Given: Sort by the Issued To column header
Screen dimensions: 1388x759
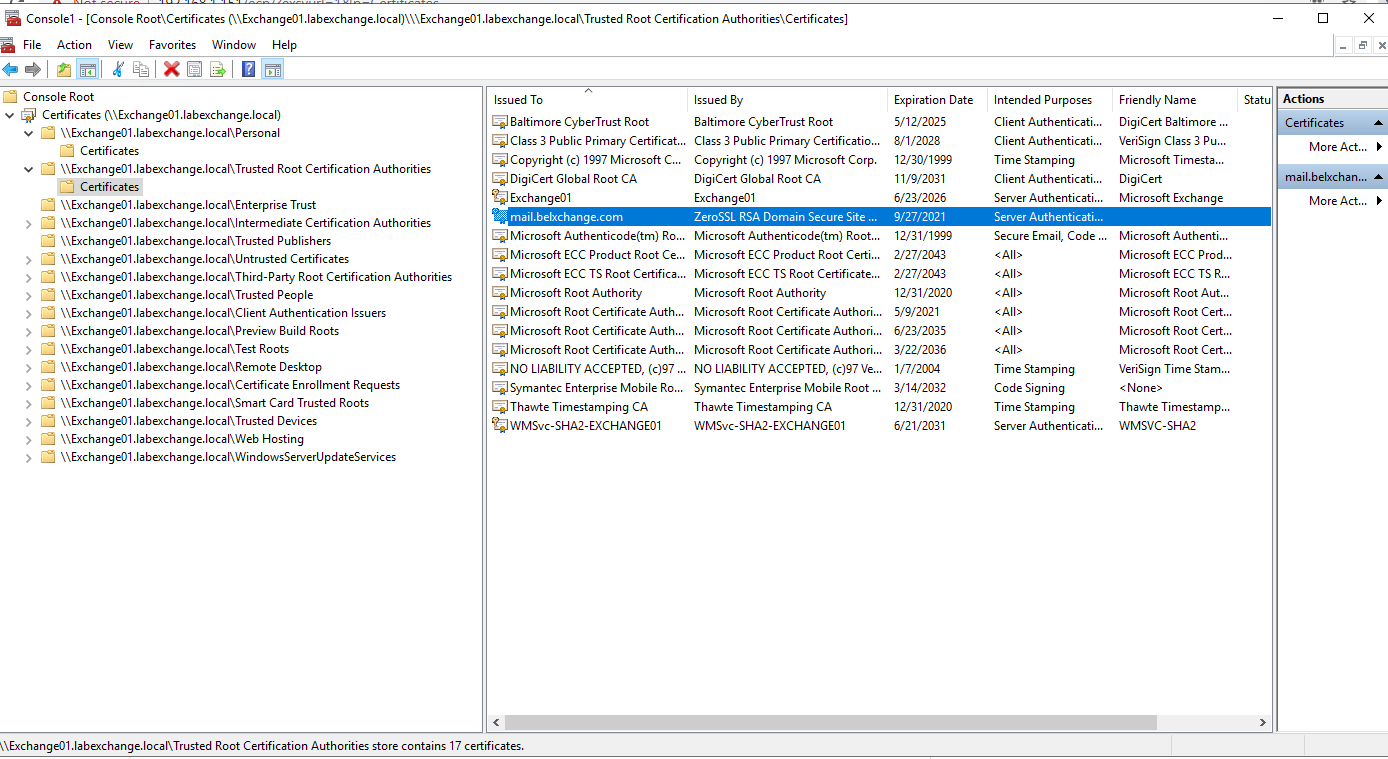Looking at the screenshot, I should [x=588, y=100].
